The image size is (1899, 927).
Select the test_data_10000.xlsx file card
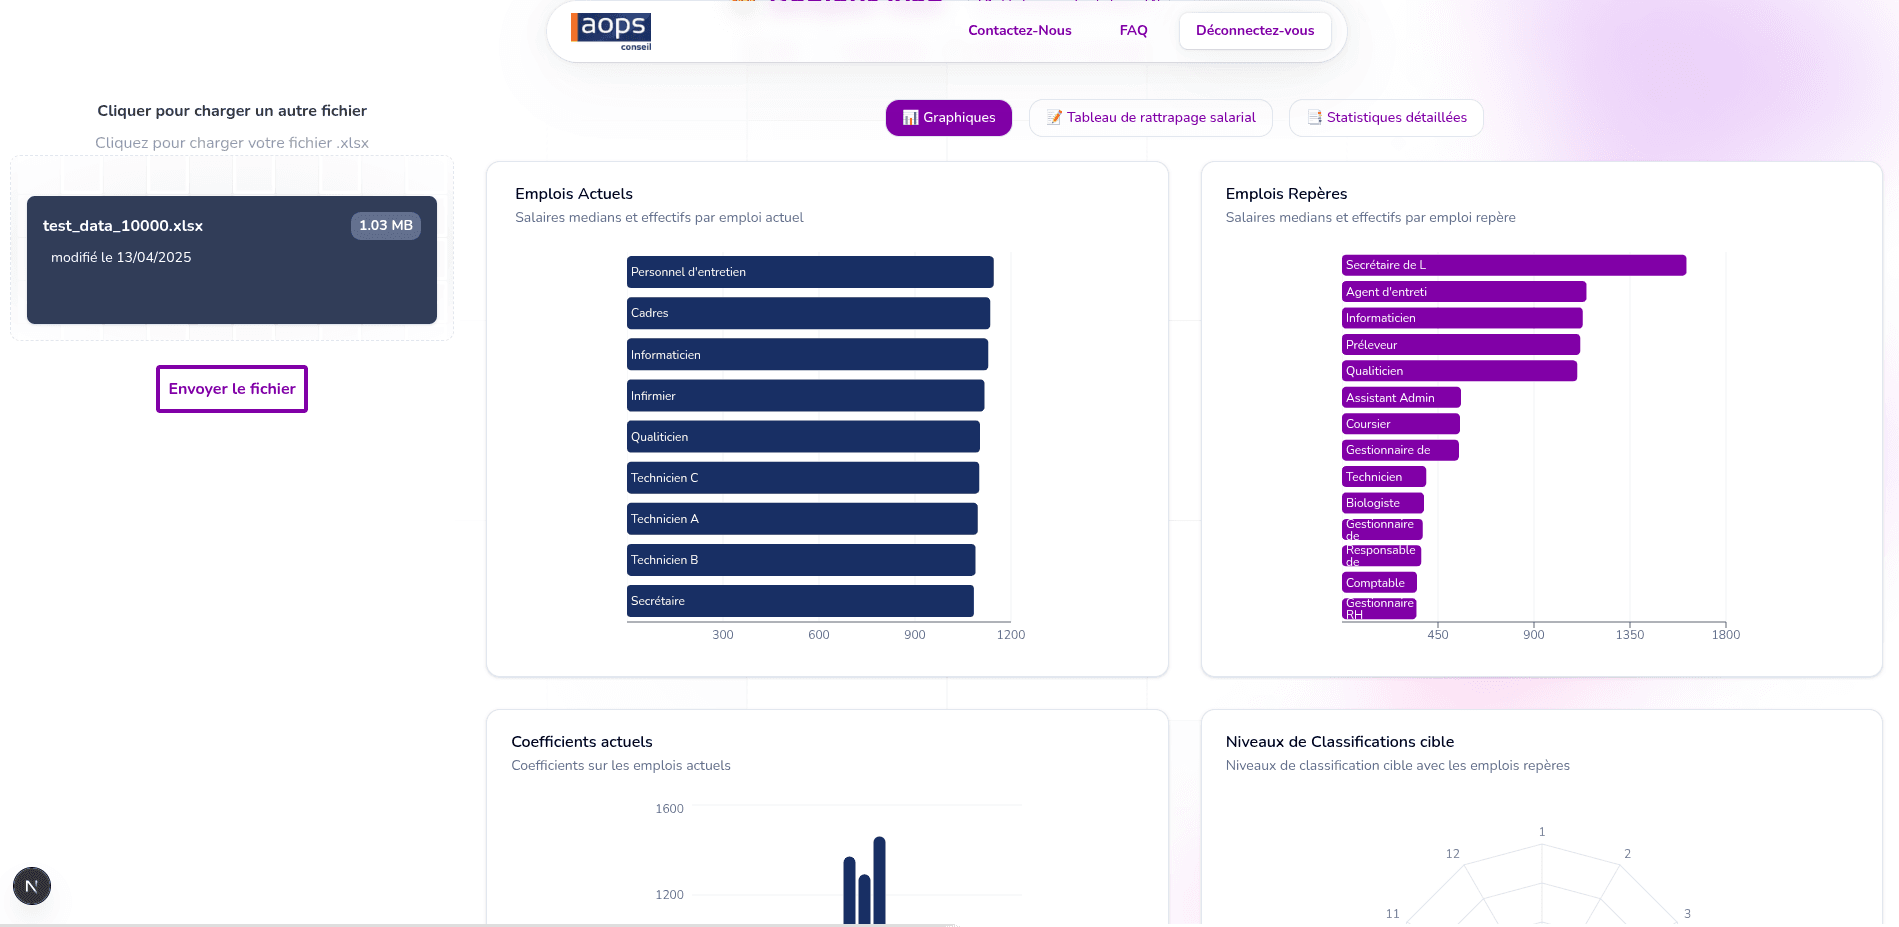231,261
